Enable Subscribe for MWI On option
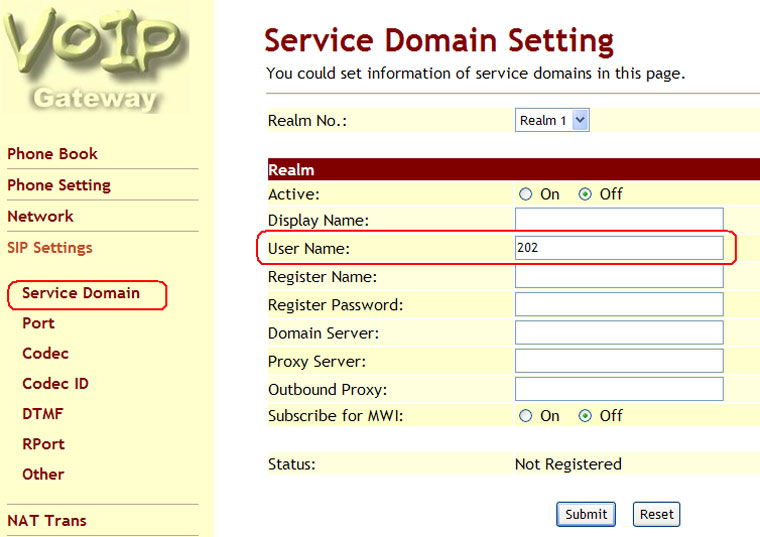 (526, 416)
